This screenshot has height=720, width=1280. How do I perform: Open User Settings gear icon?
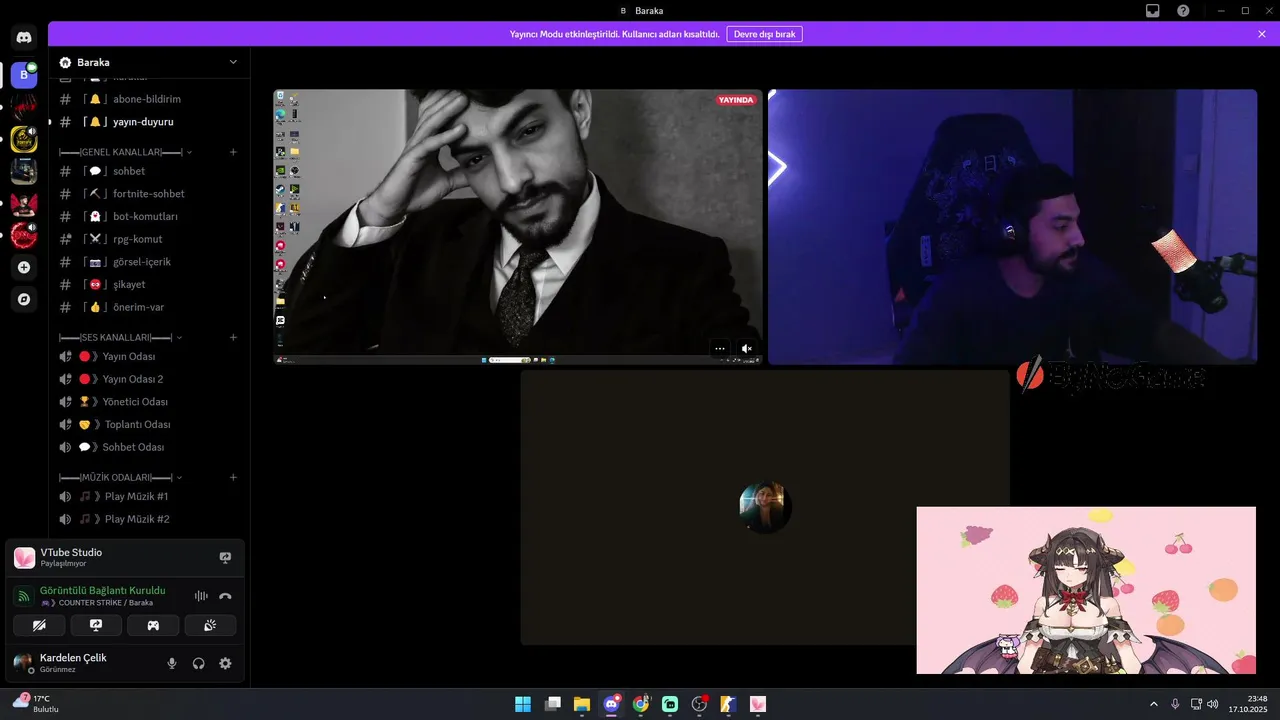click(x=225, y=663)
